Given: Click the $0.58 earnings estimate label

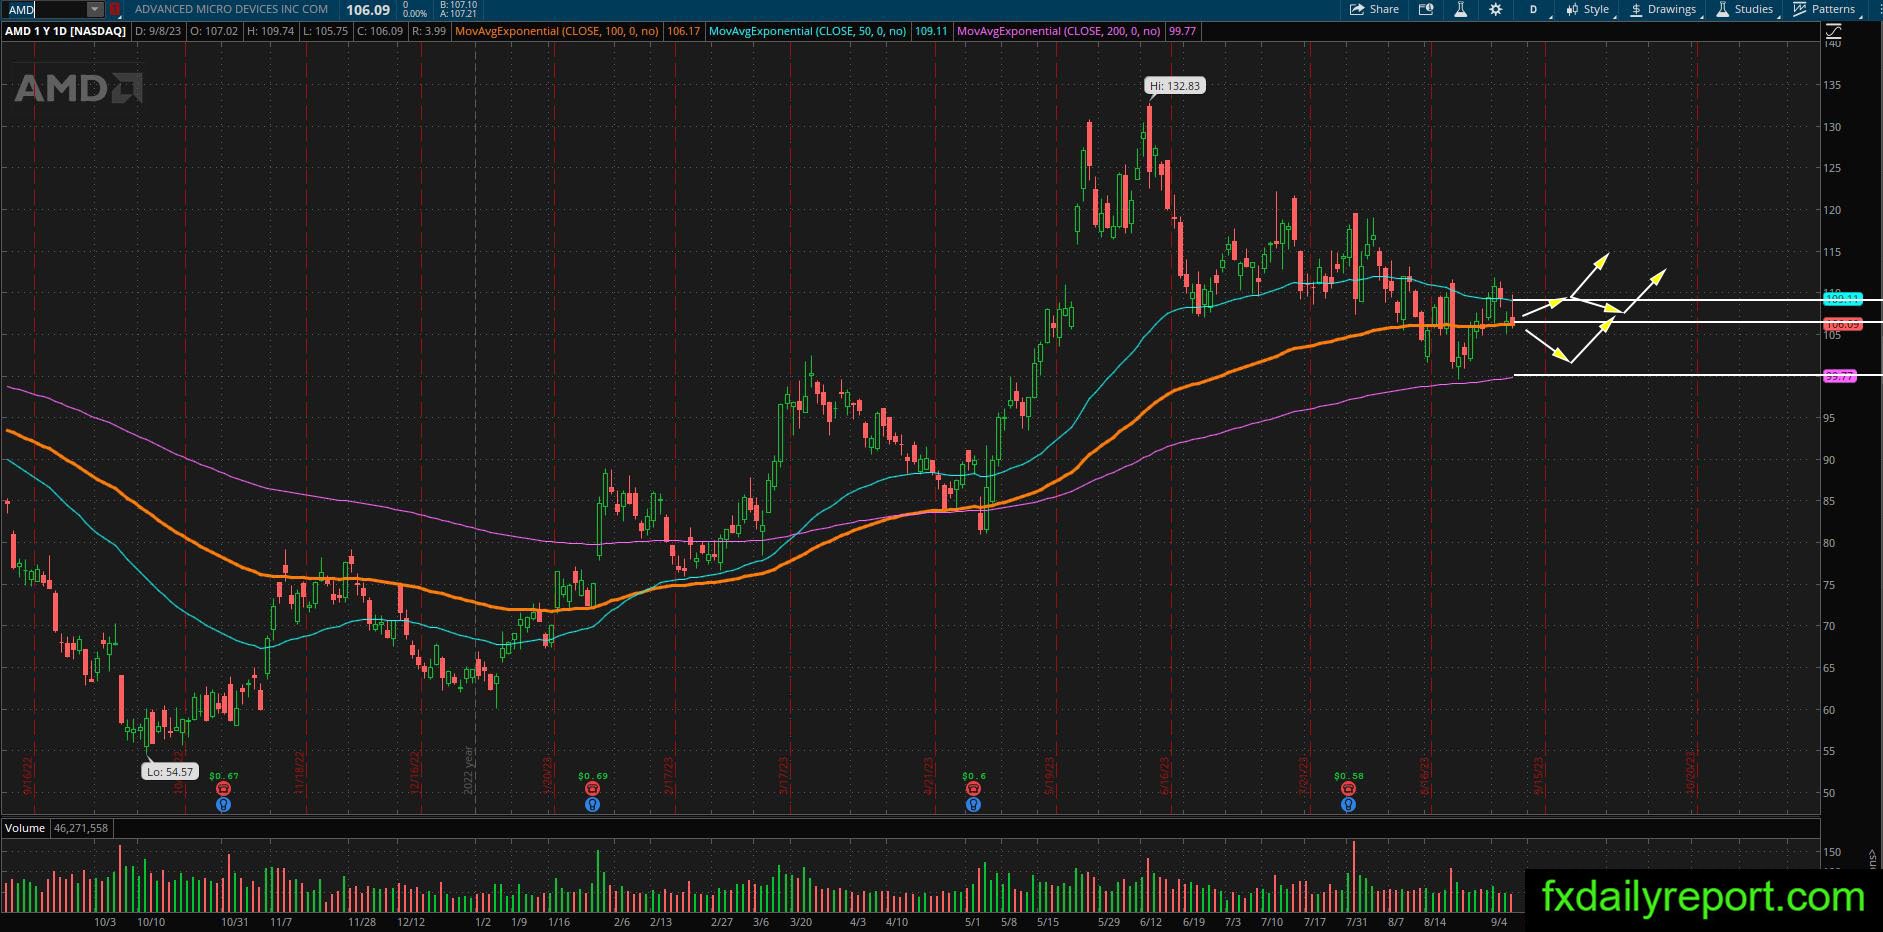Looking at the screenshot, I should [1349, 776].
